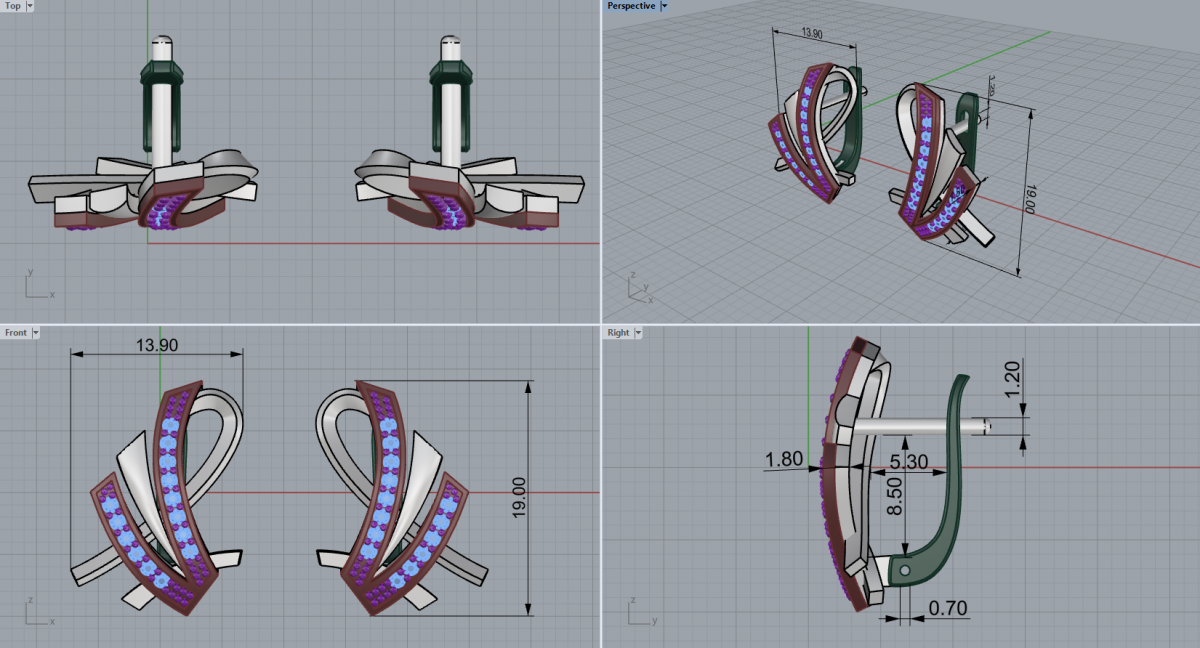1200x648 pixels.
Task: Expand the Front viewport dropdown arrow
Action: click(x=36, y=332)
